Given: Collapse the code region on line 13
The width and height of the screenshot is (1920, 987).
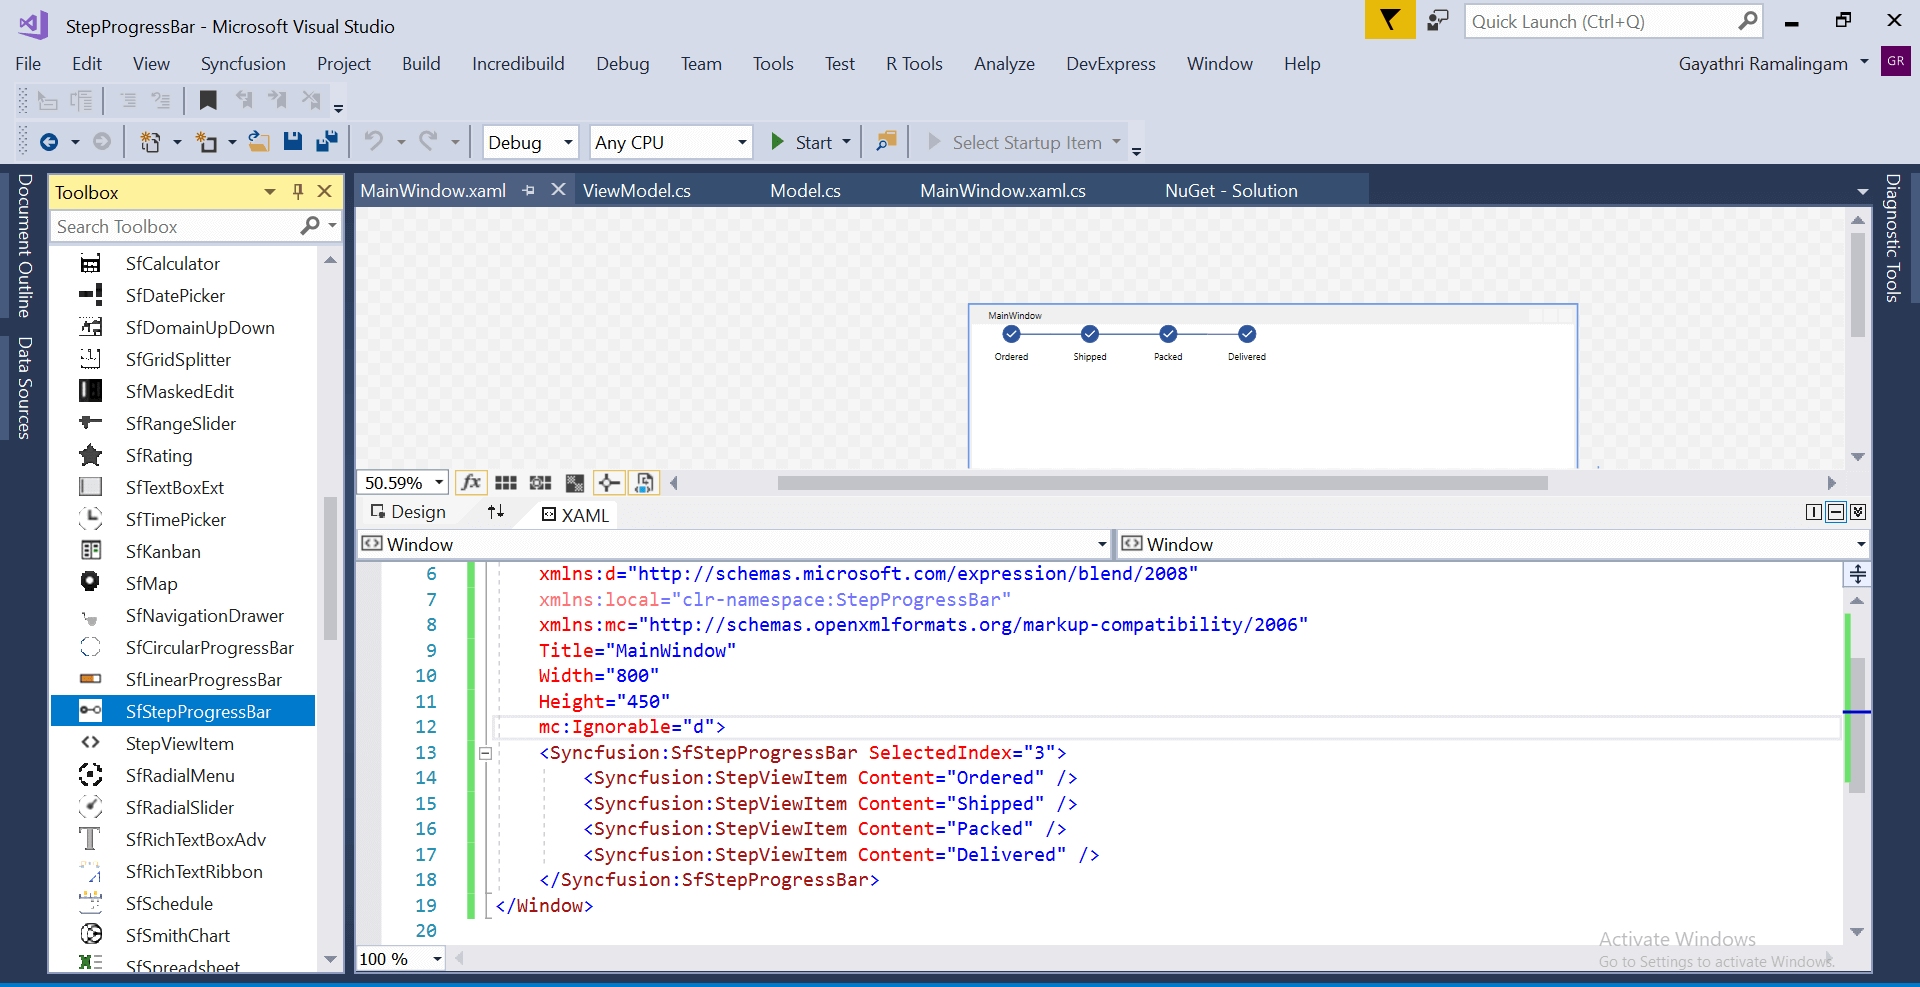Looking at the screenshot, I should tap(485, 753).
